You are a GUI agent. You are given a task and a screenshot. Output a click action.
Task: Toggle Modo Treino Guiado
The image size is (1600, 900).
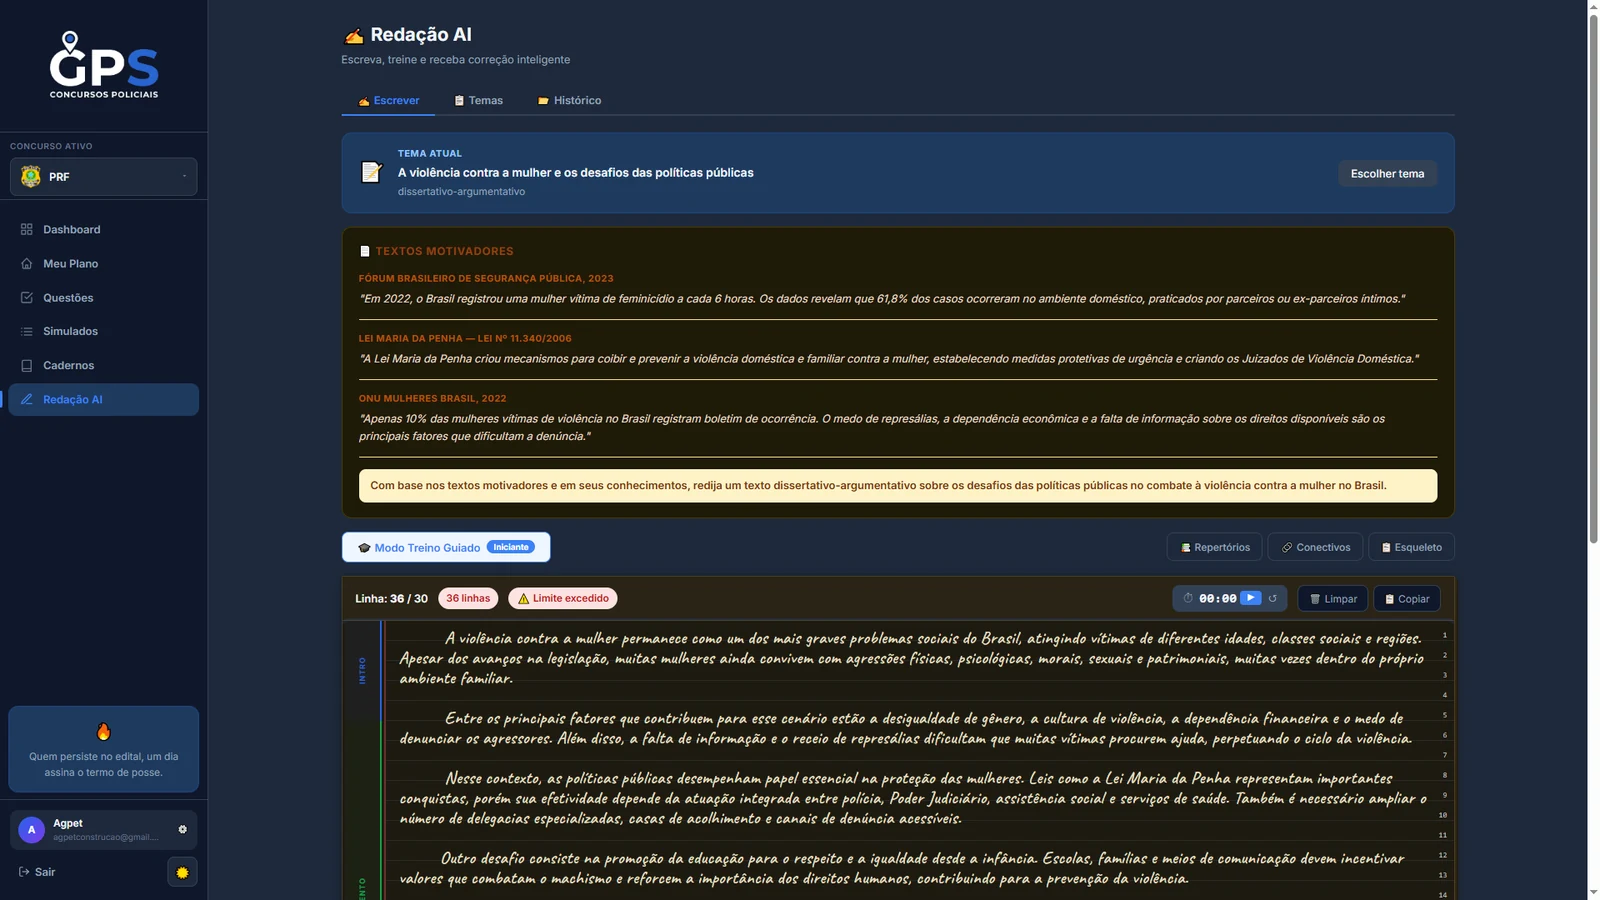pos(446,548)
